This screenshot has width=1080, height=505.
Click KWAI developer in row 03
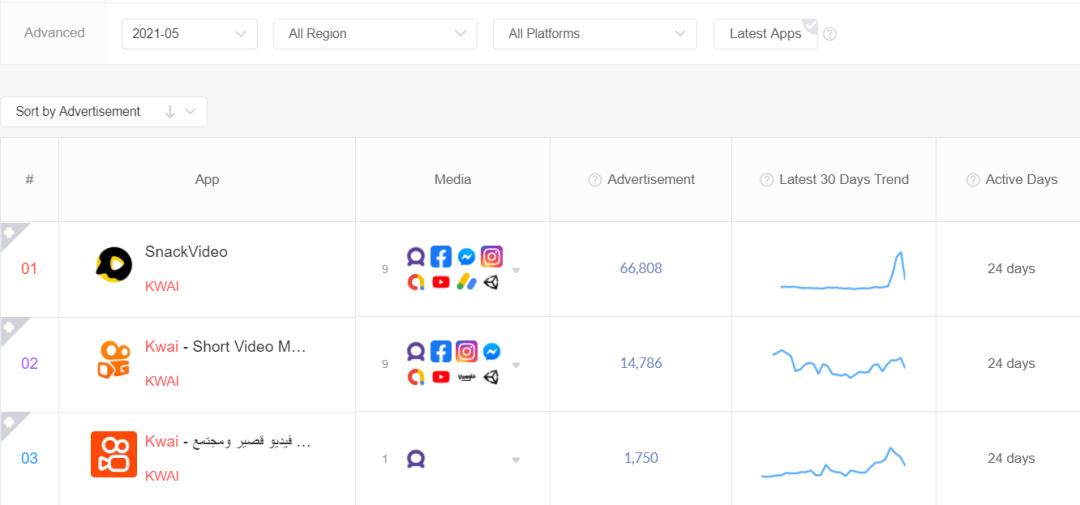tap(162, 476)
